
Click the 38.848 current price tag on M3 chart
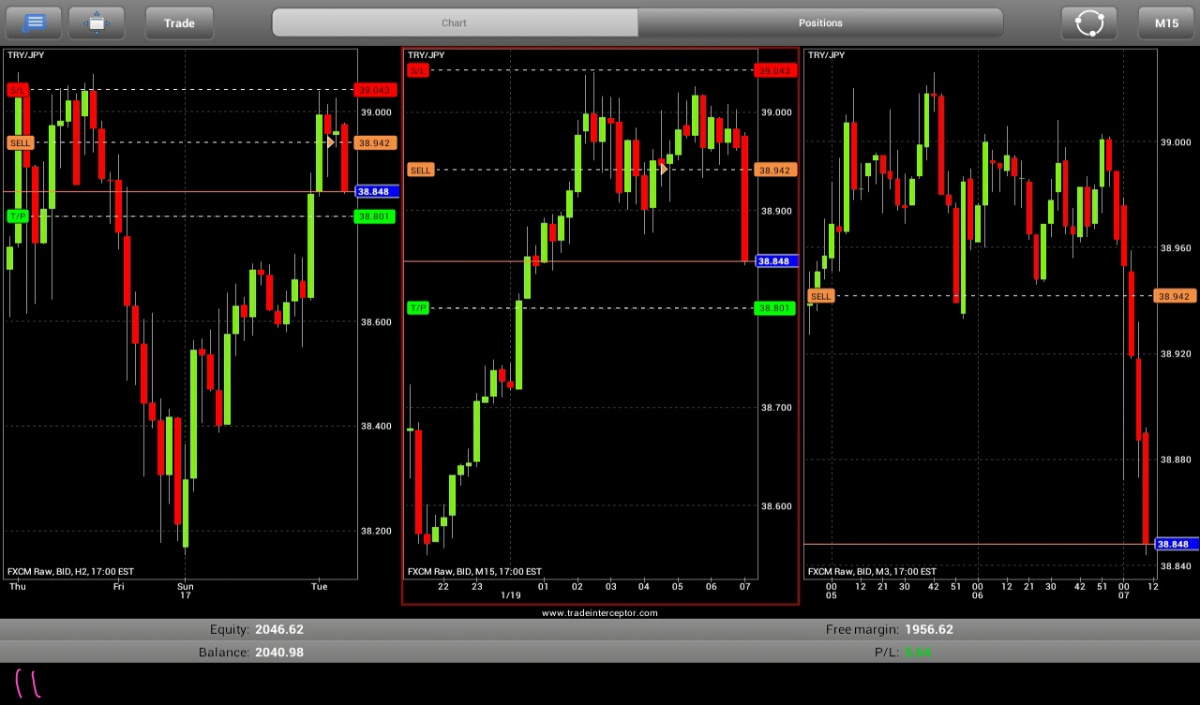coord(1177,544)
